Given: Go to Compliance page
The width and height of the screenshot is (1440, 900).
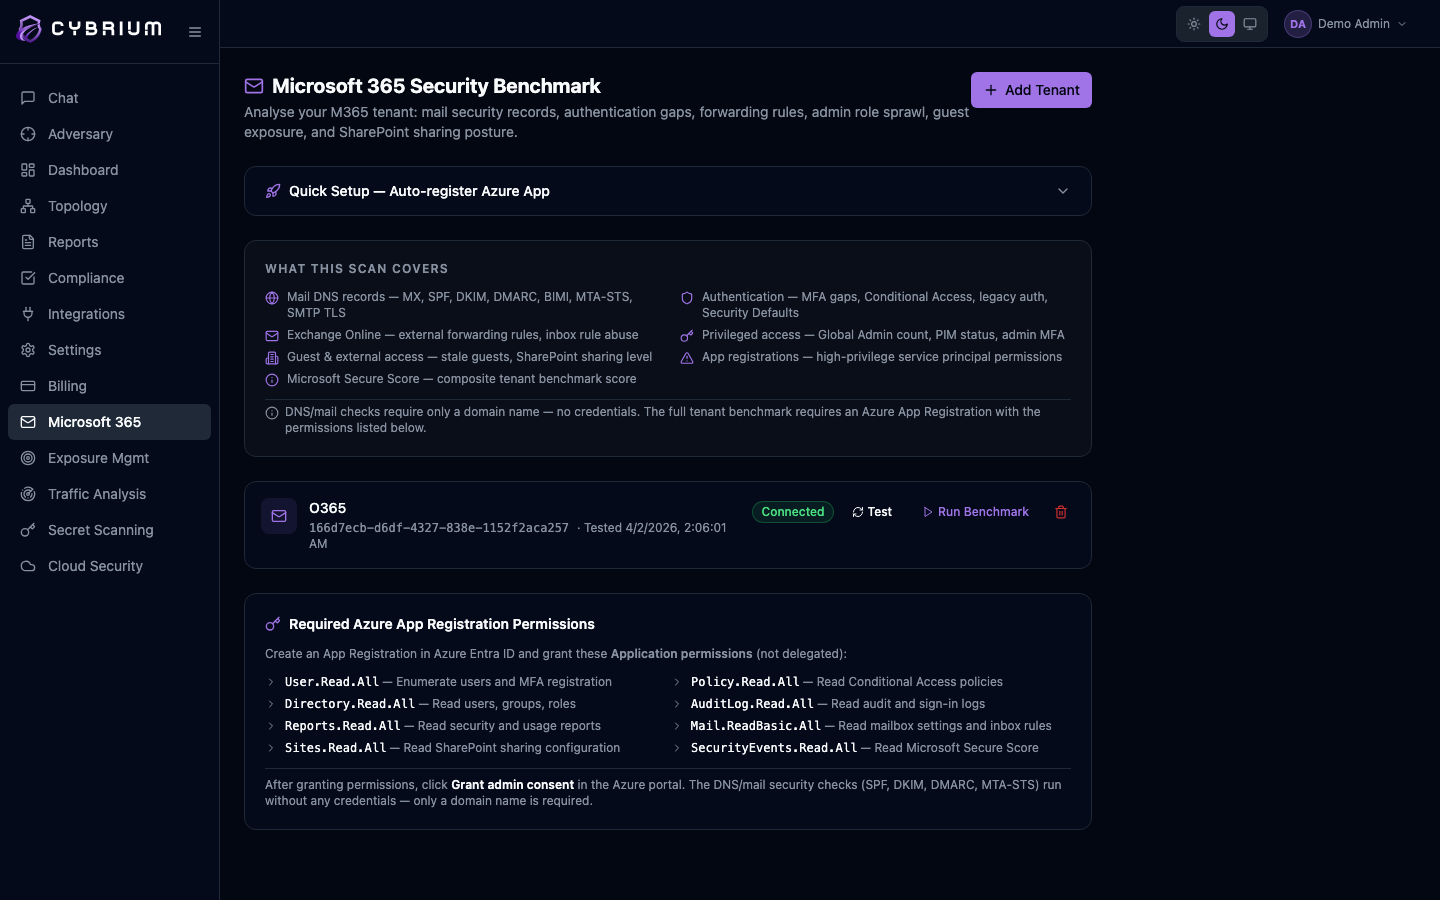Looking at the screenshot, I should click(110, 278).
